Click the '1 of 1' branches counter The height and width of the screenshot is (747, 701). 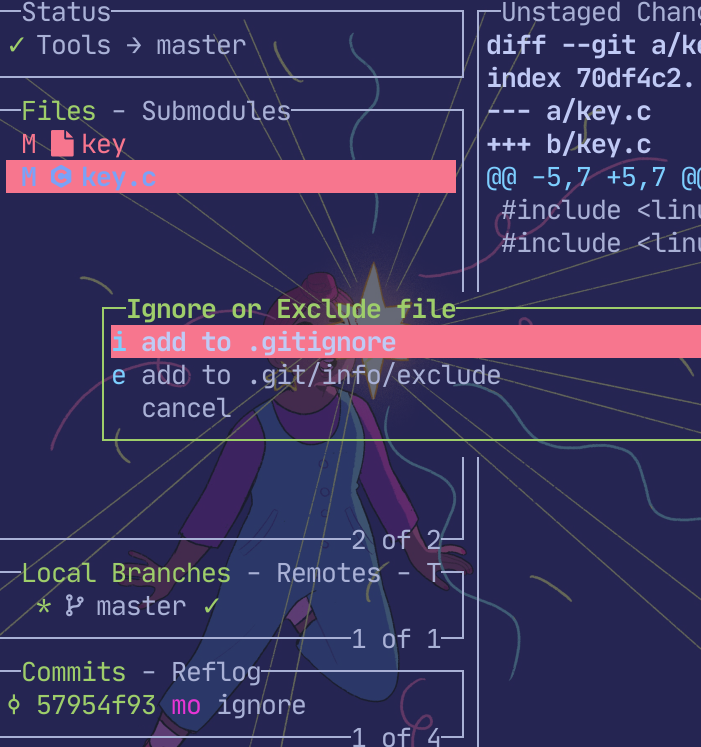[x=396, y=639]
